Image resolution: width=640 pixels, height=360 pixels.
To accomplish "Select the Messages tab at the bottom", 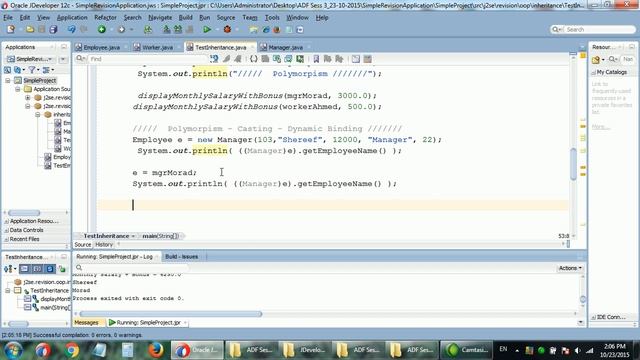I will [86, 322].
